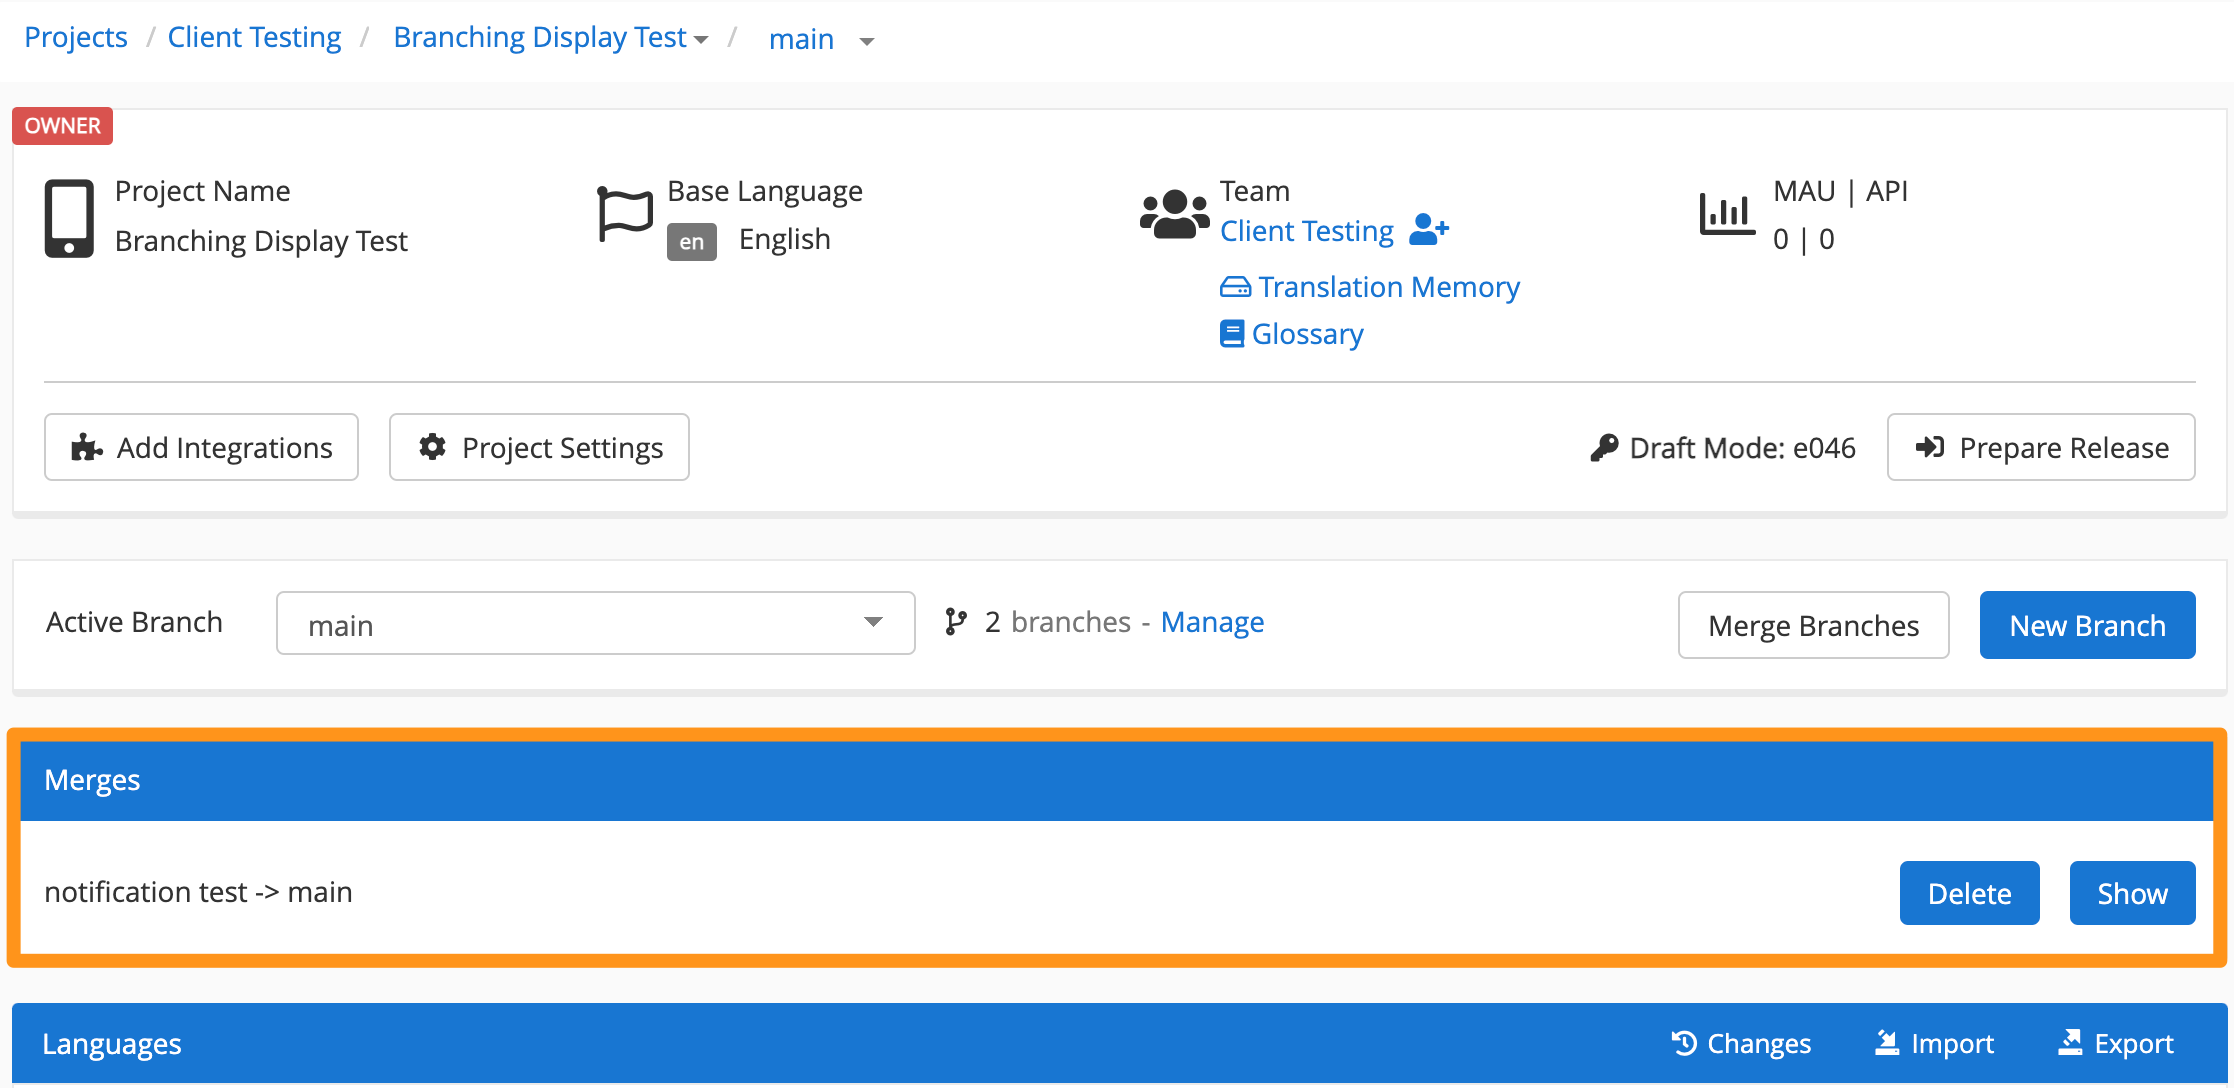
Task: Open Project Settings
Action: coord(539,447)
